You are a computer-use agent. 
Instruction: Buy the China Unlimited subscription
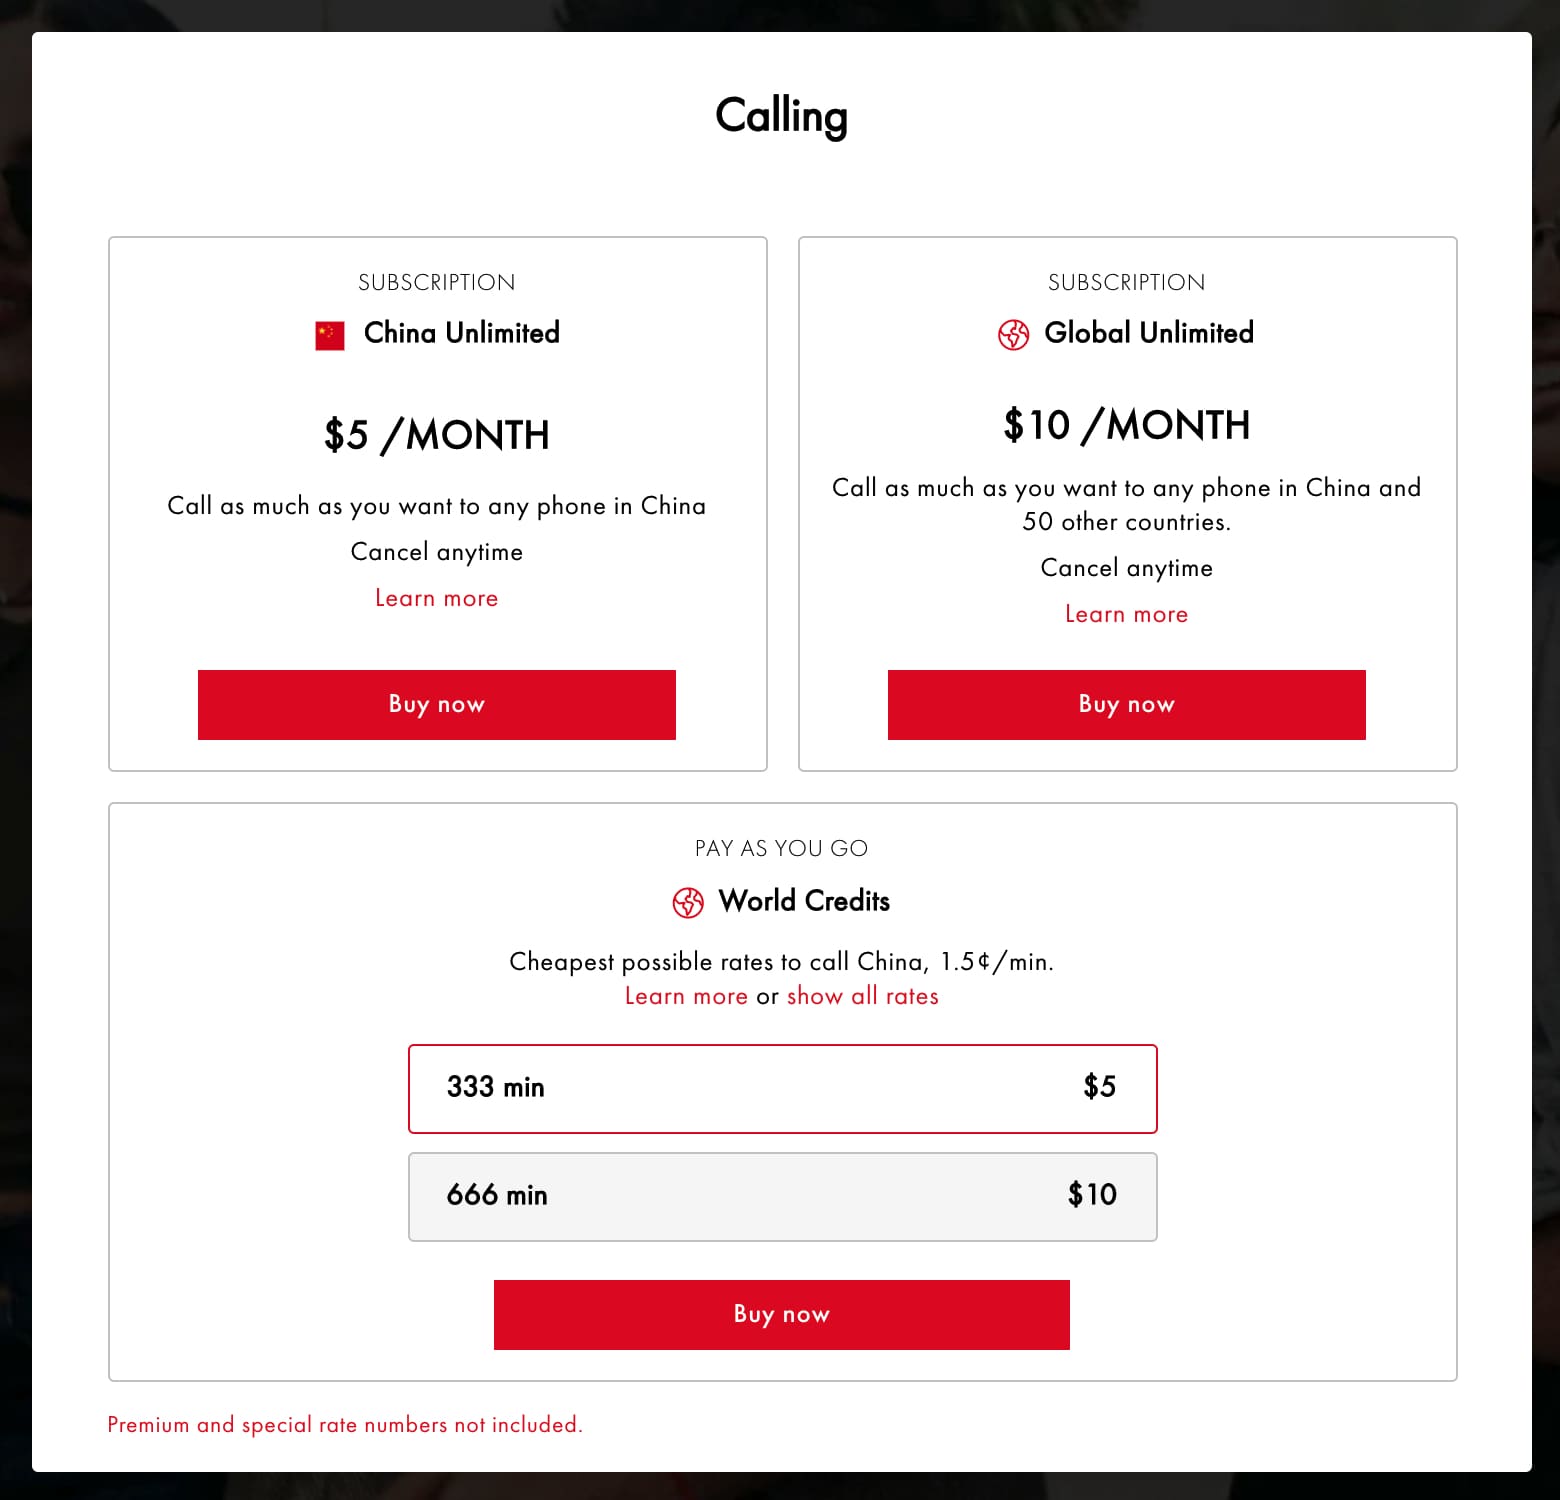pos(436,704)
